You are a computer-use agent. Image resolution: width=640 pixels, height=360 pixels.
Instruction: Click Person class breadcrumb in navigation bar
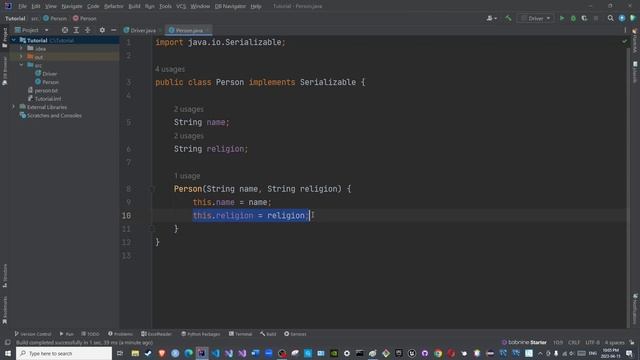tap(55, 18)
